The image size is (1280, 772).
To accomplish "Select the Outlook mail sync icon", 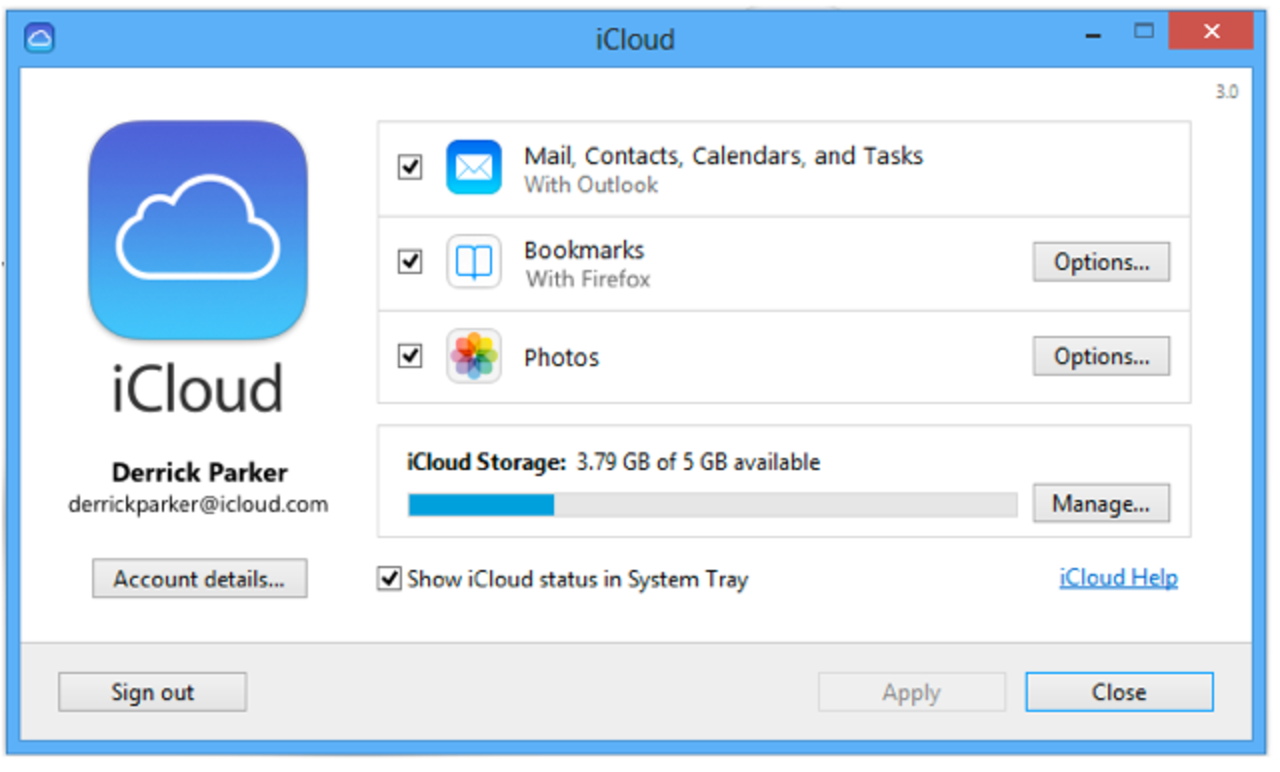I will pyautogui.click(x=474, y=168).
